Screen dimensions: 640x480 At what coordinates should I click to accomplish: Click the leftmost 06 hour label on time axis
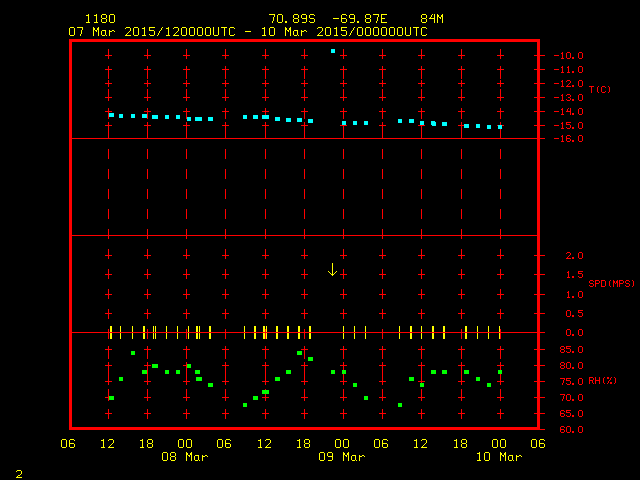[x=68, y=443]
